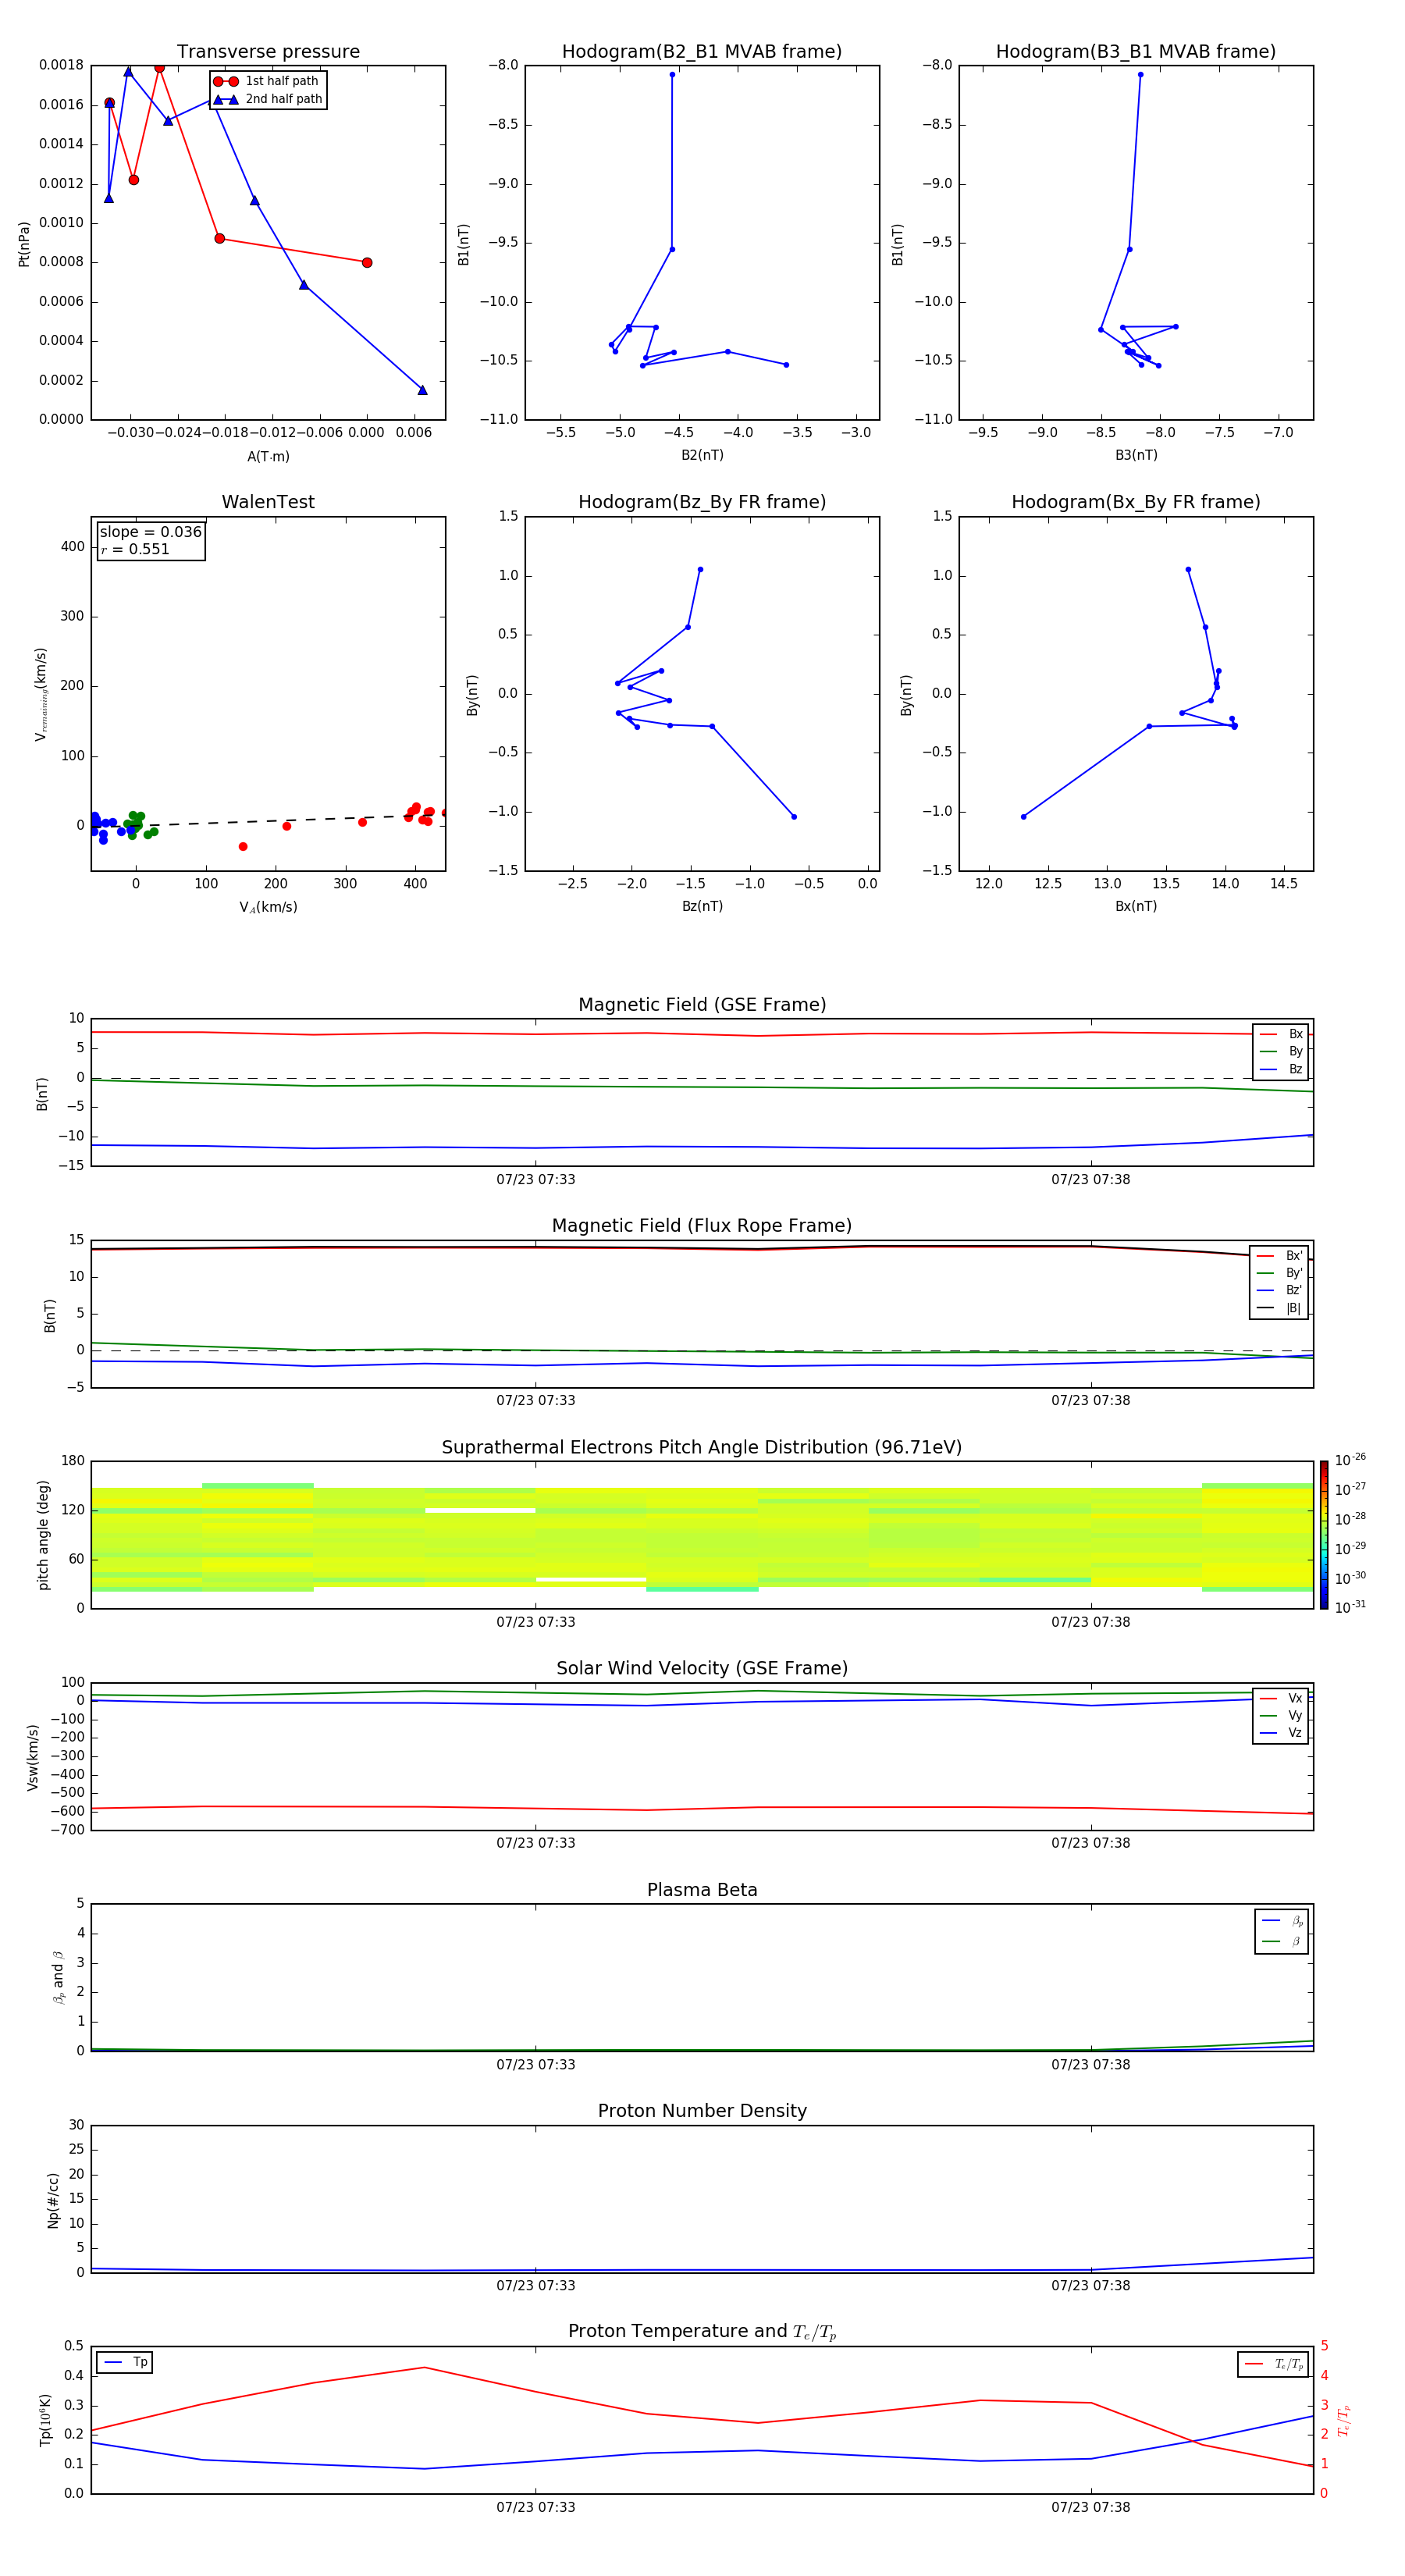
Task: Click 'Vsw(km/s)' y-axis label
Action: 33,1757
